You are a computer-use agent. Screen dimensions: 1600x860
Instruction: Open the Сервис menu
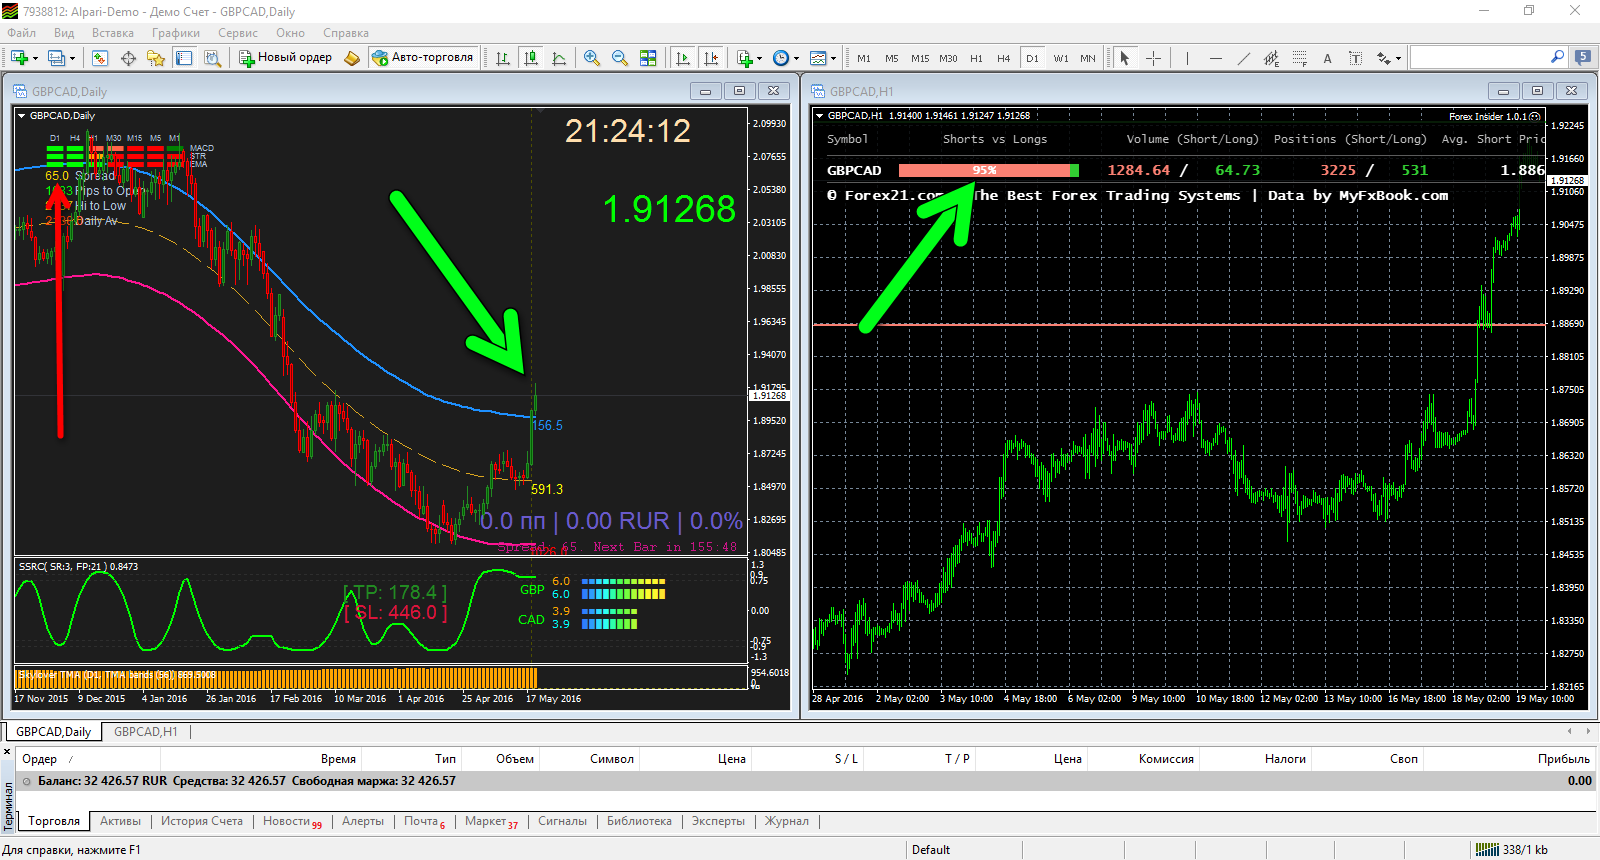click(x=238, y=33)
